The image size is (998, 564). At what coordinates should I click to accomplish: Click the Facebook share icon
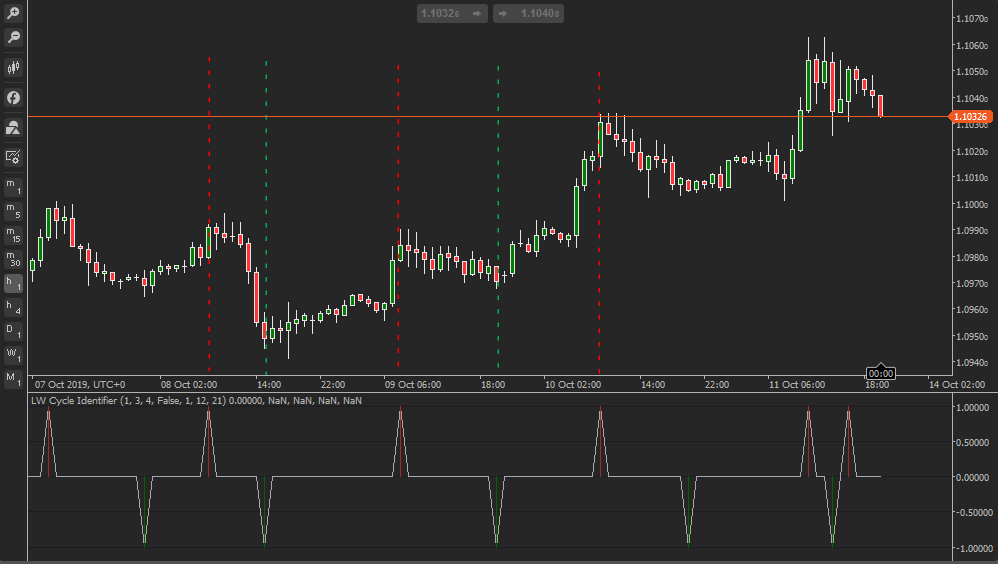pos(13,98)
